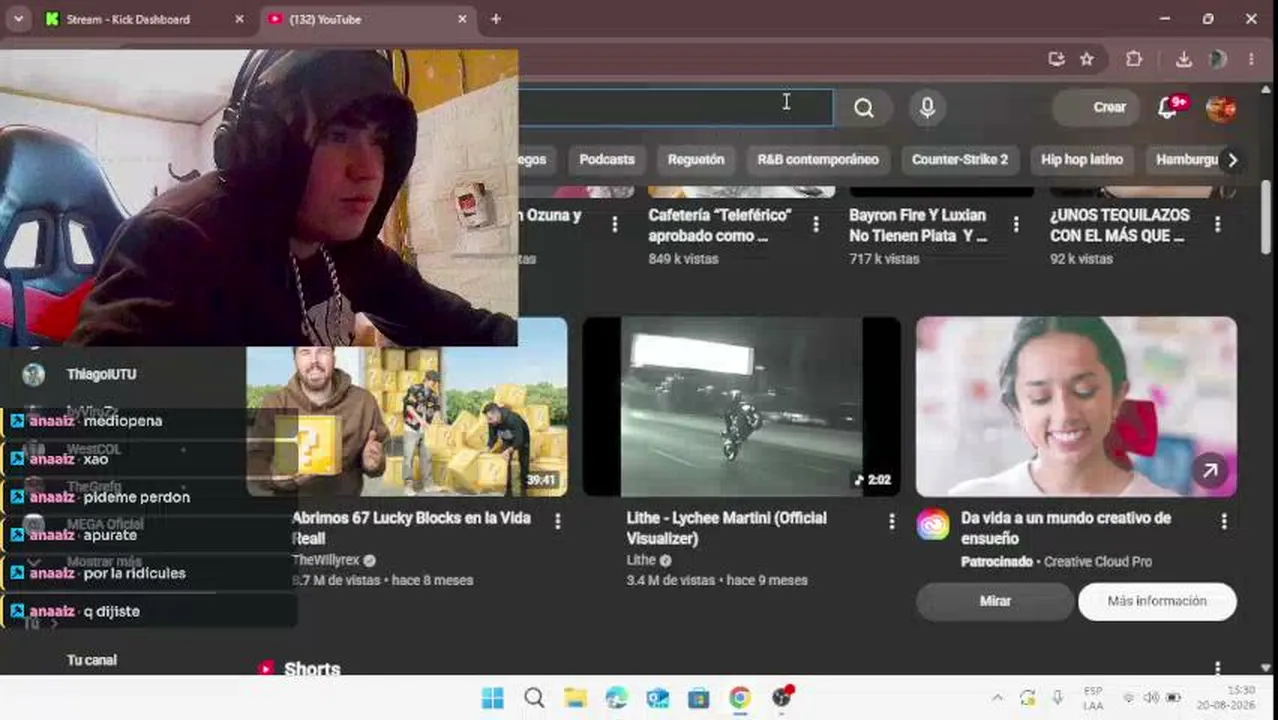Open Windows Start menu

pyautogui.click(x=493, y=698)
